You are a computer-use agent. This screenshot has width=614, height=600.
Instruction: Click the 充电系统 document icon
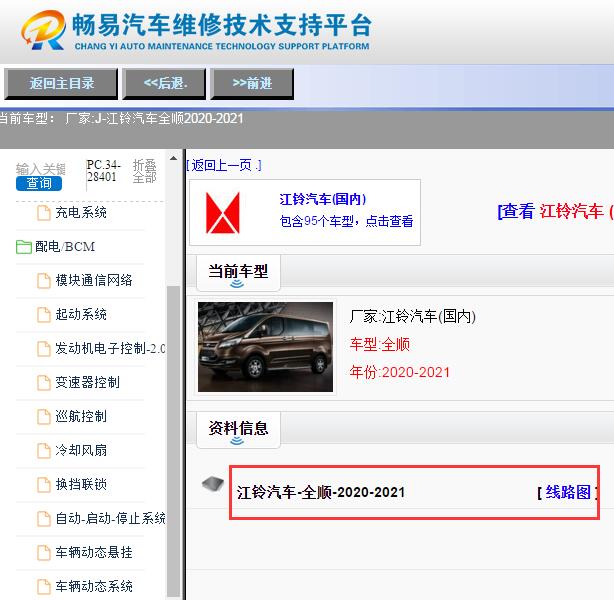click(43, 213)
